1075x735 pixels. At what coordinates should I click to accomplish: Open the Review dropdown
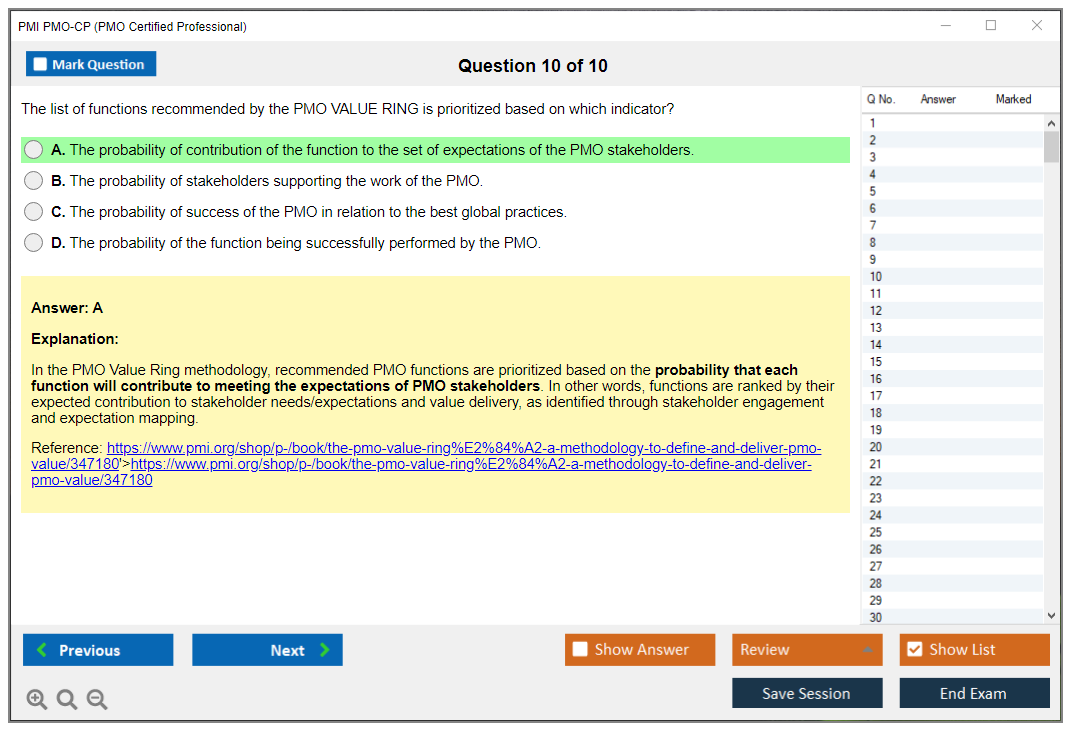click(807, 650)
